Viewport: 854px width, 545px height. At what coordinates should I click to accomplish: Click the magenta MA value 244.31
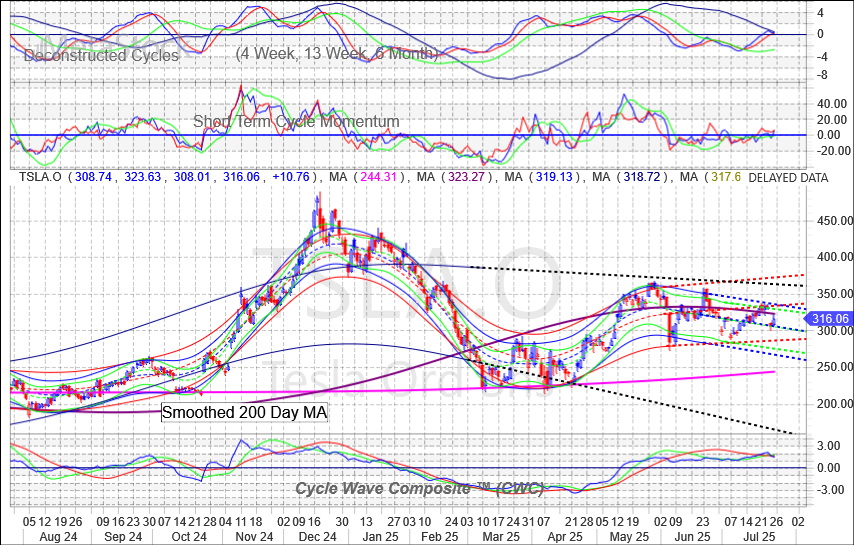(x=377, y=177)
